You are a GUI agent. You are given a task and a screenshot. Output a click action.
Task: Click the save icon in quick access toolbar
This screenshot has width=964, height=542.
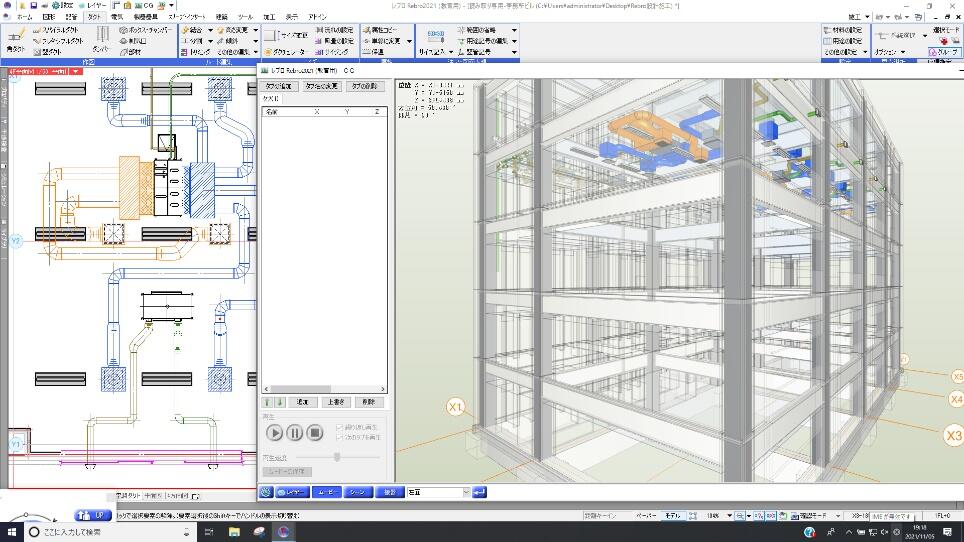point(33,6)
